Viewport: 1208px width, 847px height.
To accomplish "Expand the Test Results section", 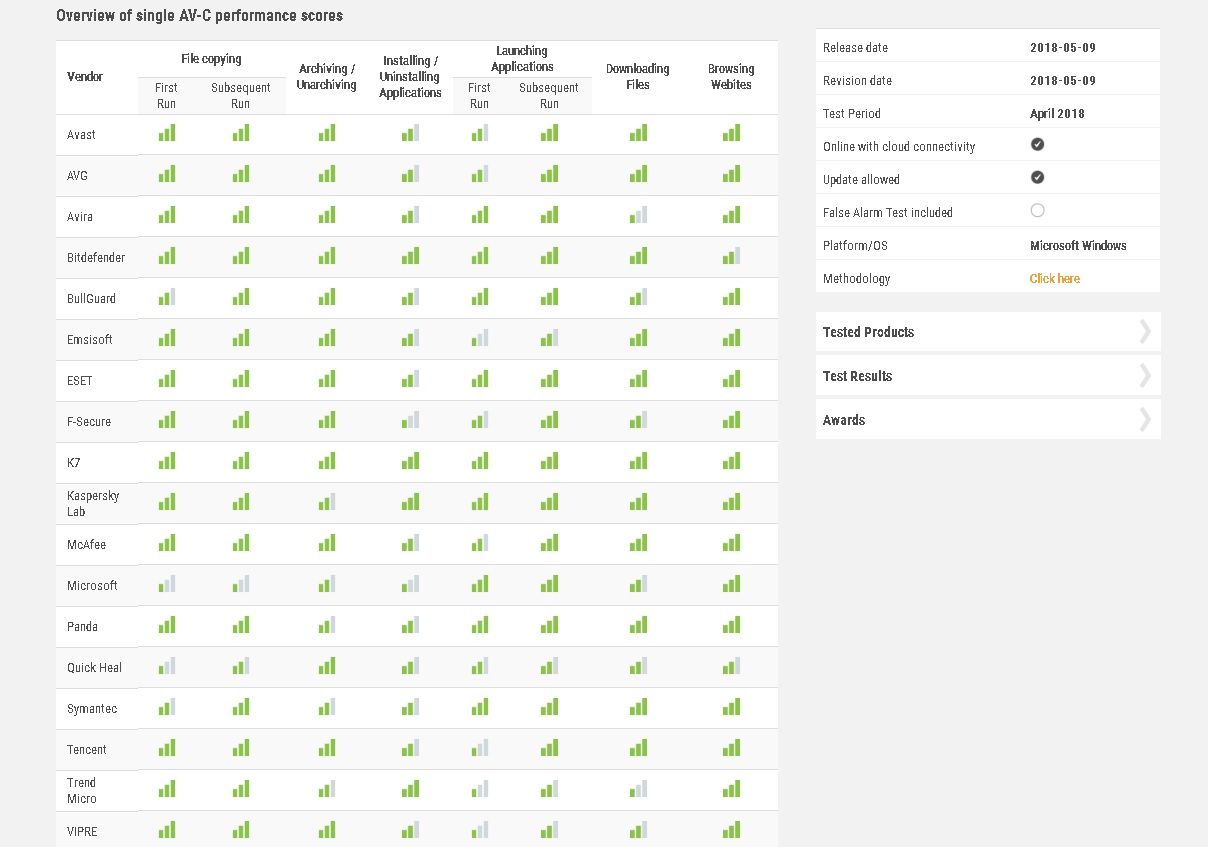I will point(987,376).
